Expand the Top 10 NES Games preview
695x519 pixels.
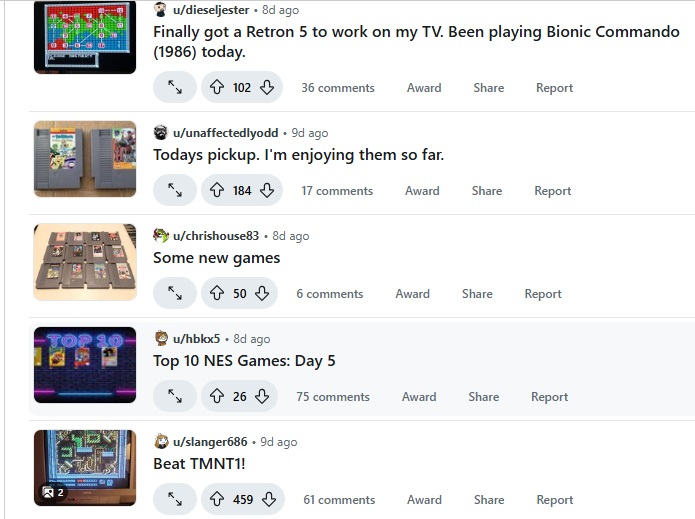click(175, 396)
